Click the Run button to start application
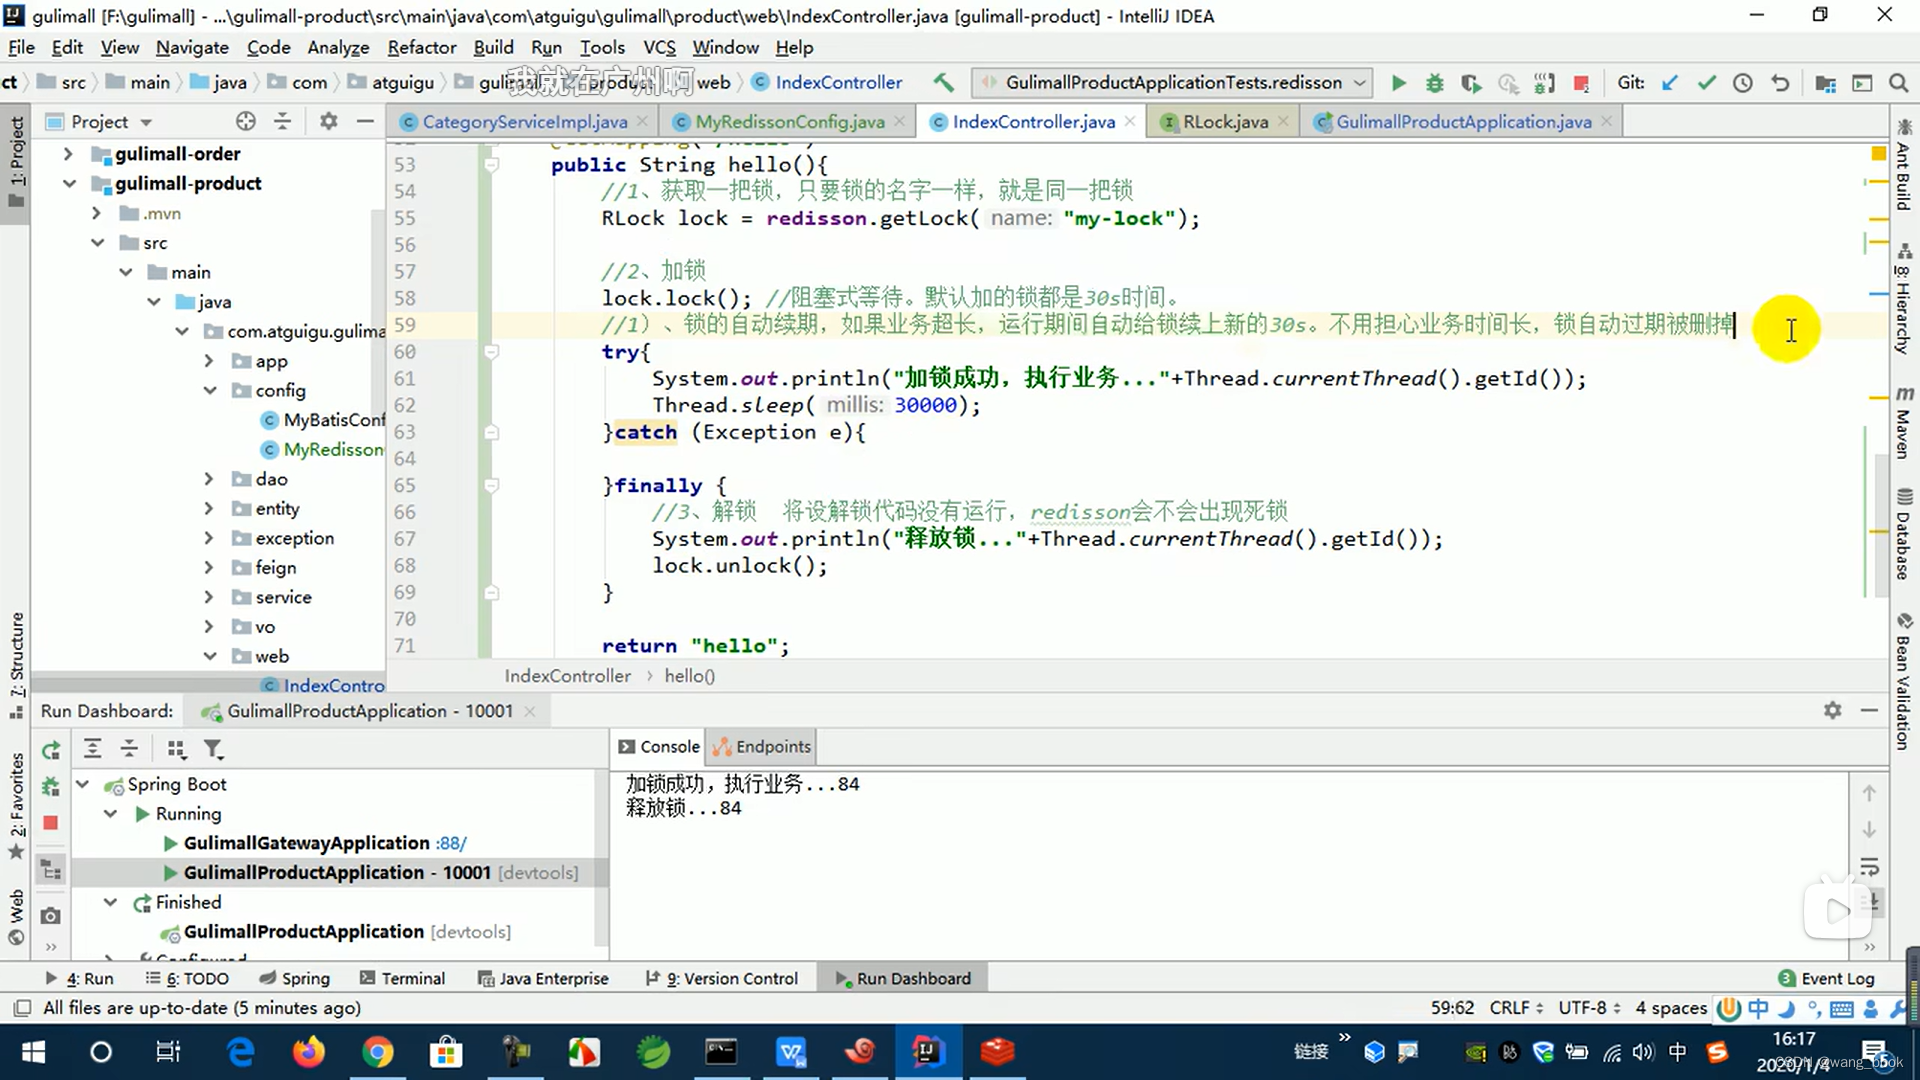The height and width of the screenshot is (1080, 1920). pos(1398,83)
